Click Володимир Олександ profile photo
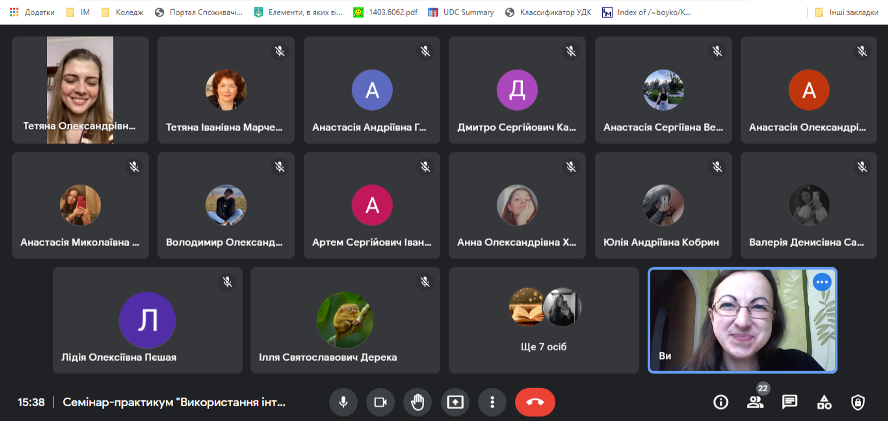 tap(226, 205)
